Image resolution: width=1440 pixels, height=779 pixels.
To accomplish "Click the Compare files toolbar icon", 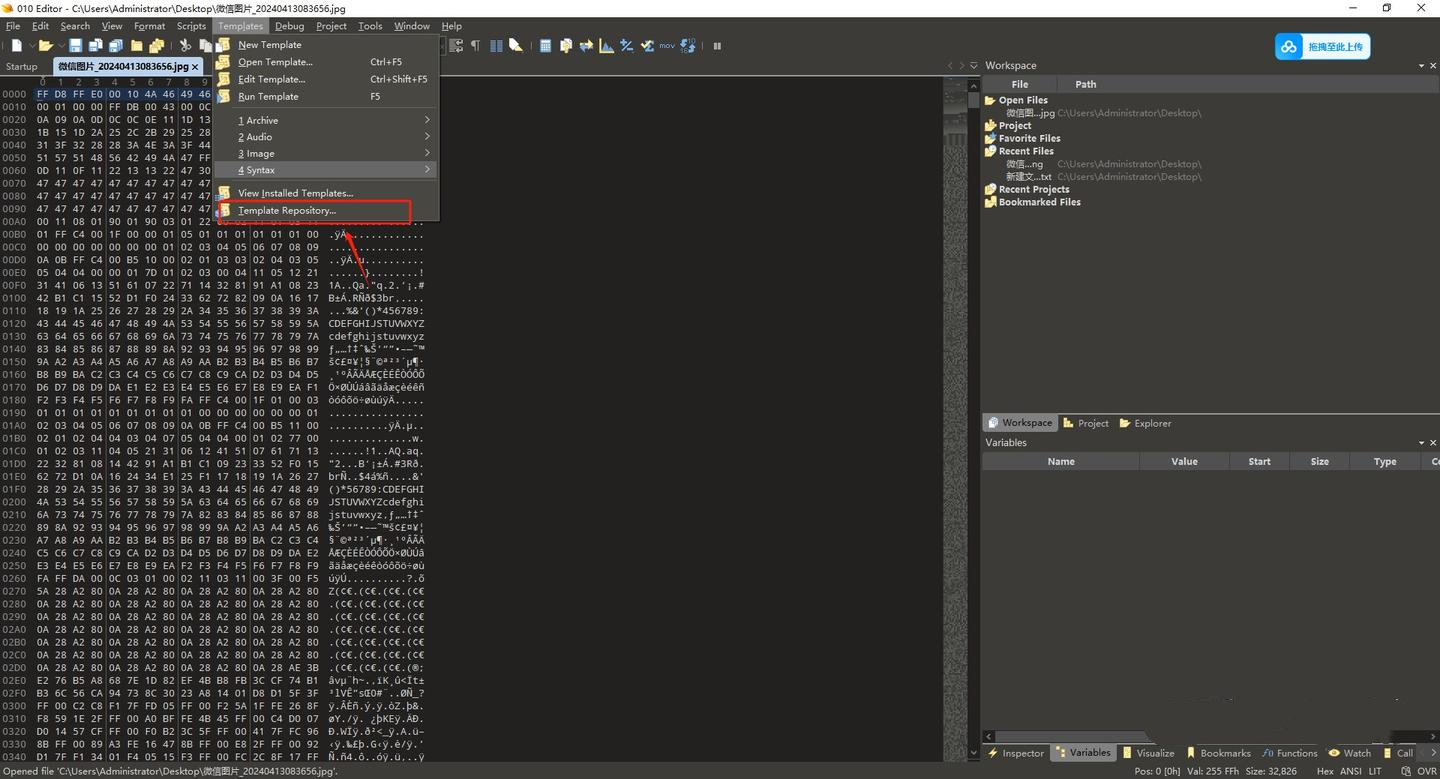I will 566,45.
